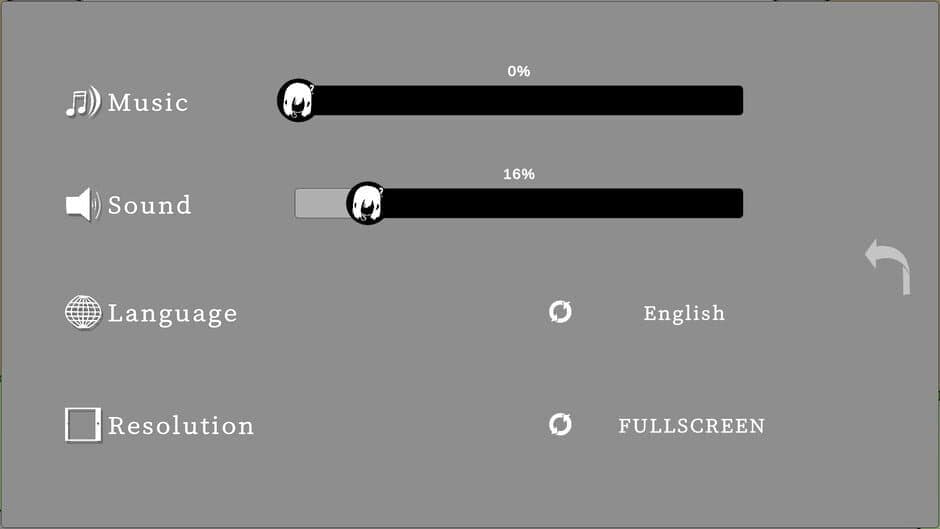
Task: Click the Language label text
Action: point(172,314)
